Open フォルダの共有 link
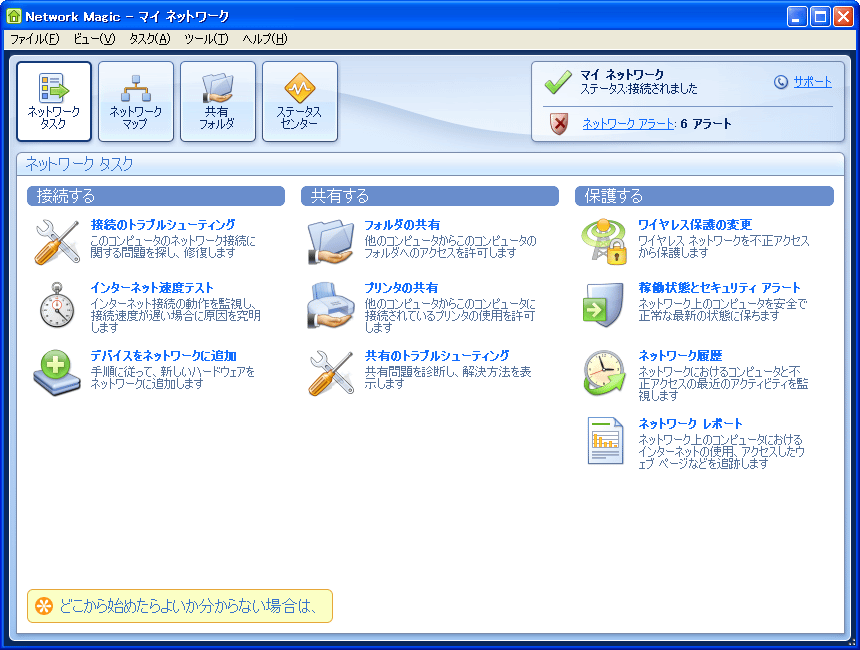This screenshot has width=860, height=650. tap(402, 225)
